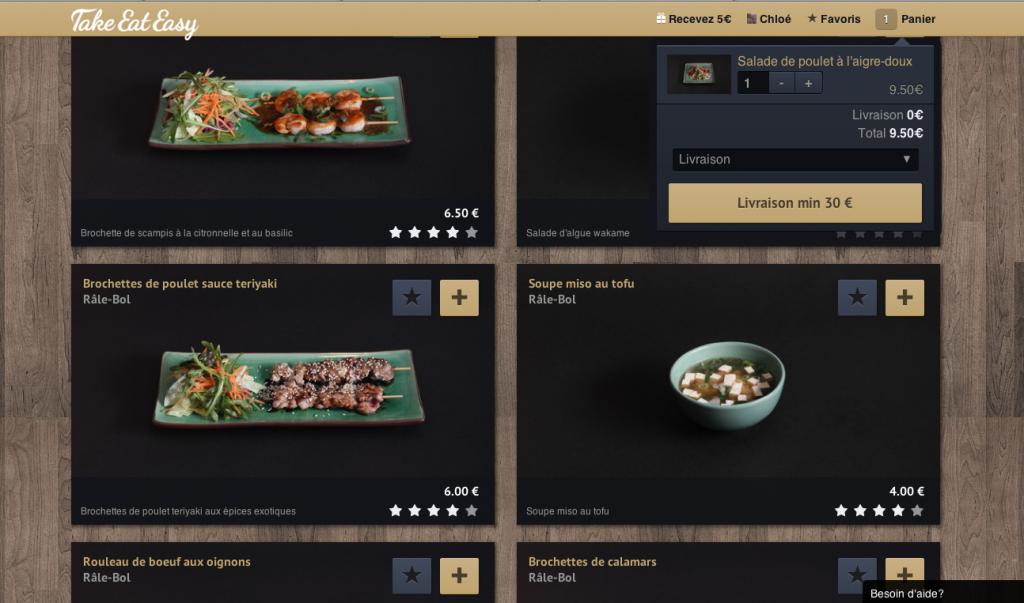
Task: Toggle favorite star for Rouleau de boeuf aux oignons
Action: coord(411,576)
